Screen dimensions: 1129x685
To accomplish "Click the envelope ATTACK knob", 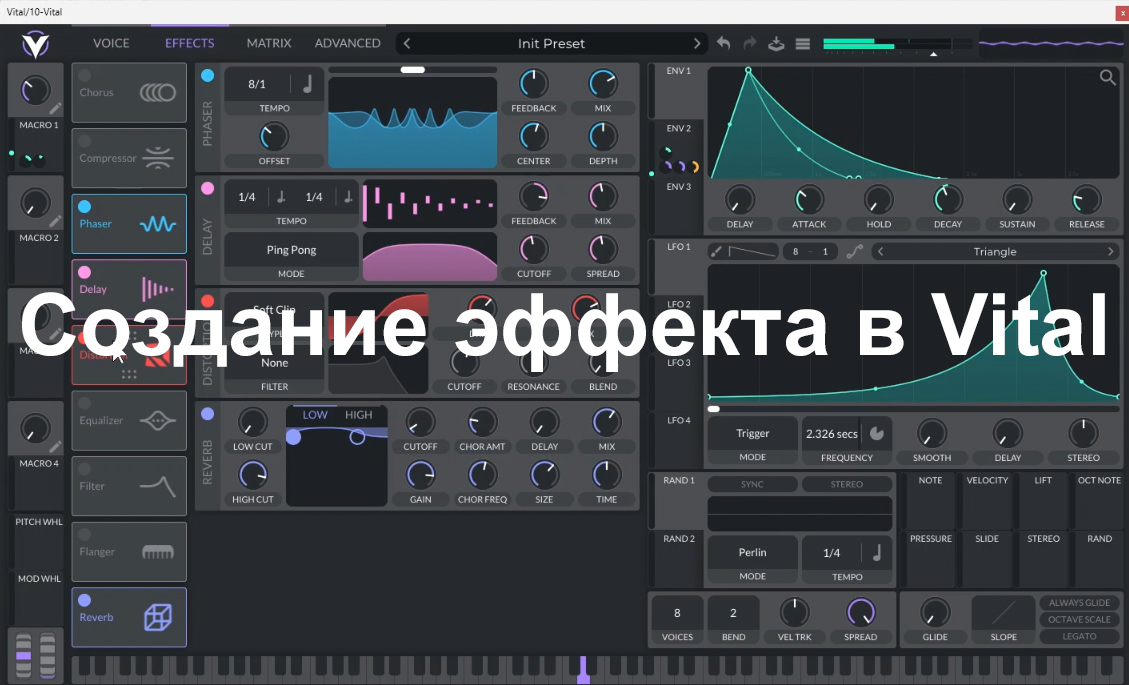I will click(809, 200).
